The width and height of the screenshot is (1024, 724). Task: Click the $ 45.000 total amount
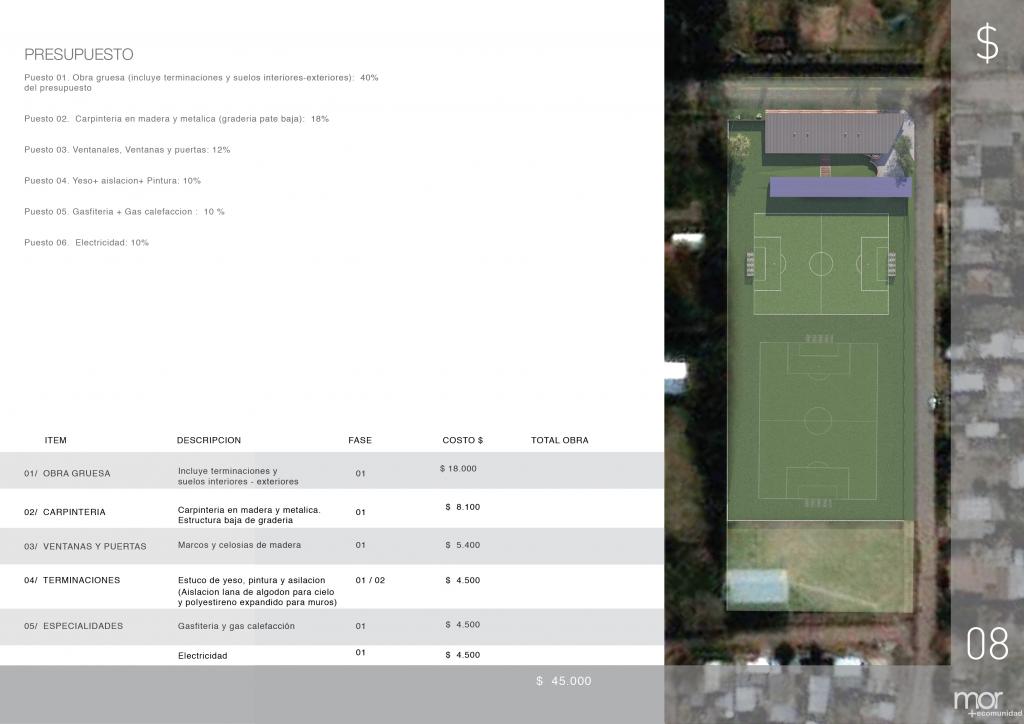(x=564, y=681)
